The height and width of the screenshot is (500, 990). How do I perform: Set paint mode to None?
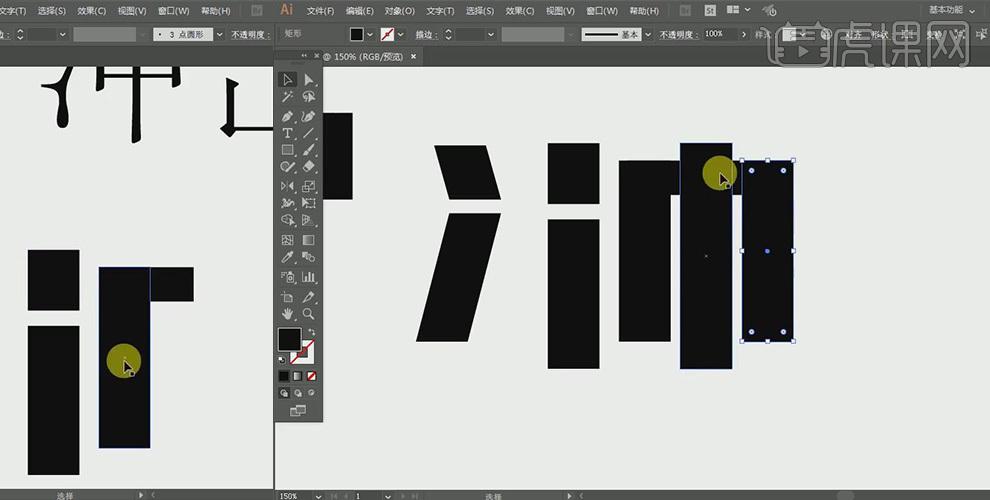pyautogui.click(x=311, y=376)
